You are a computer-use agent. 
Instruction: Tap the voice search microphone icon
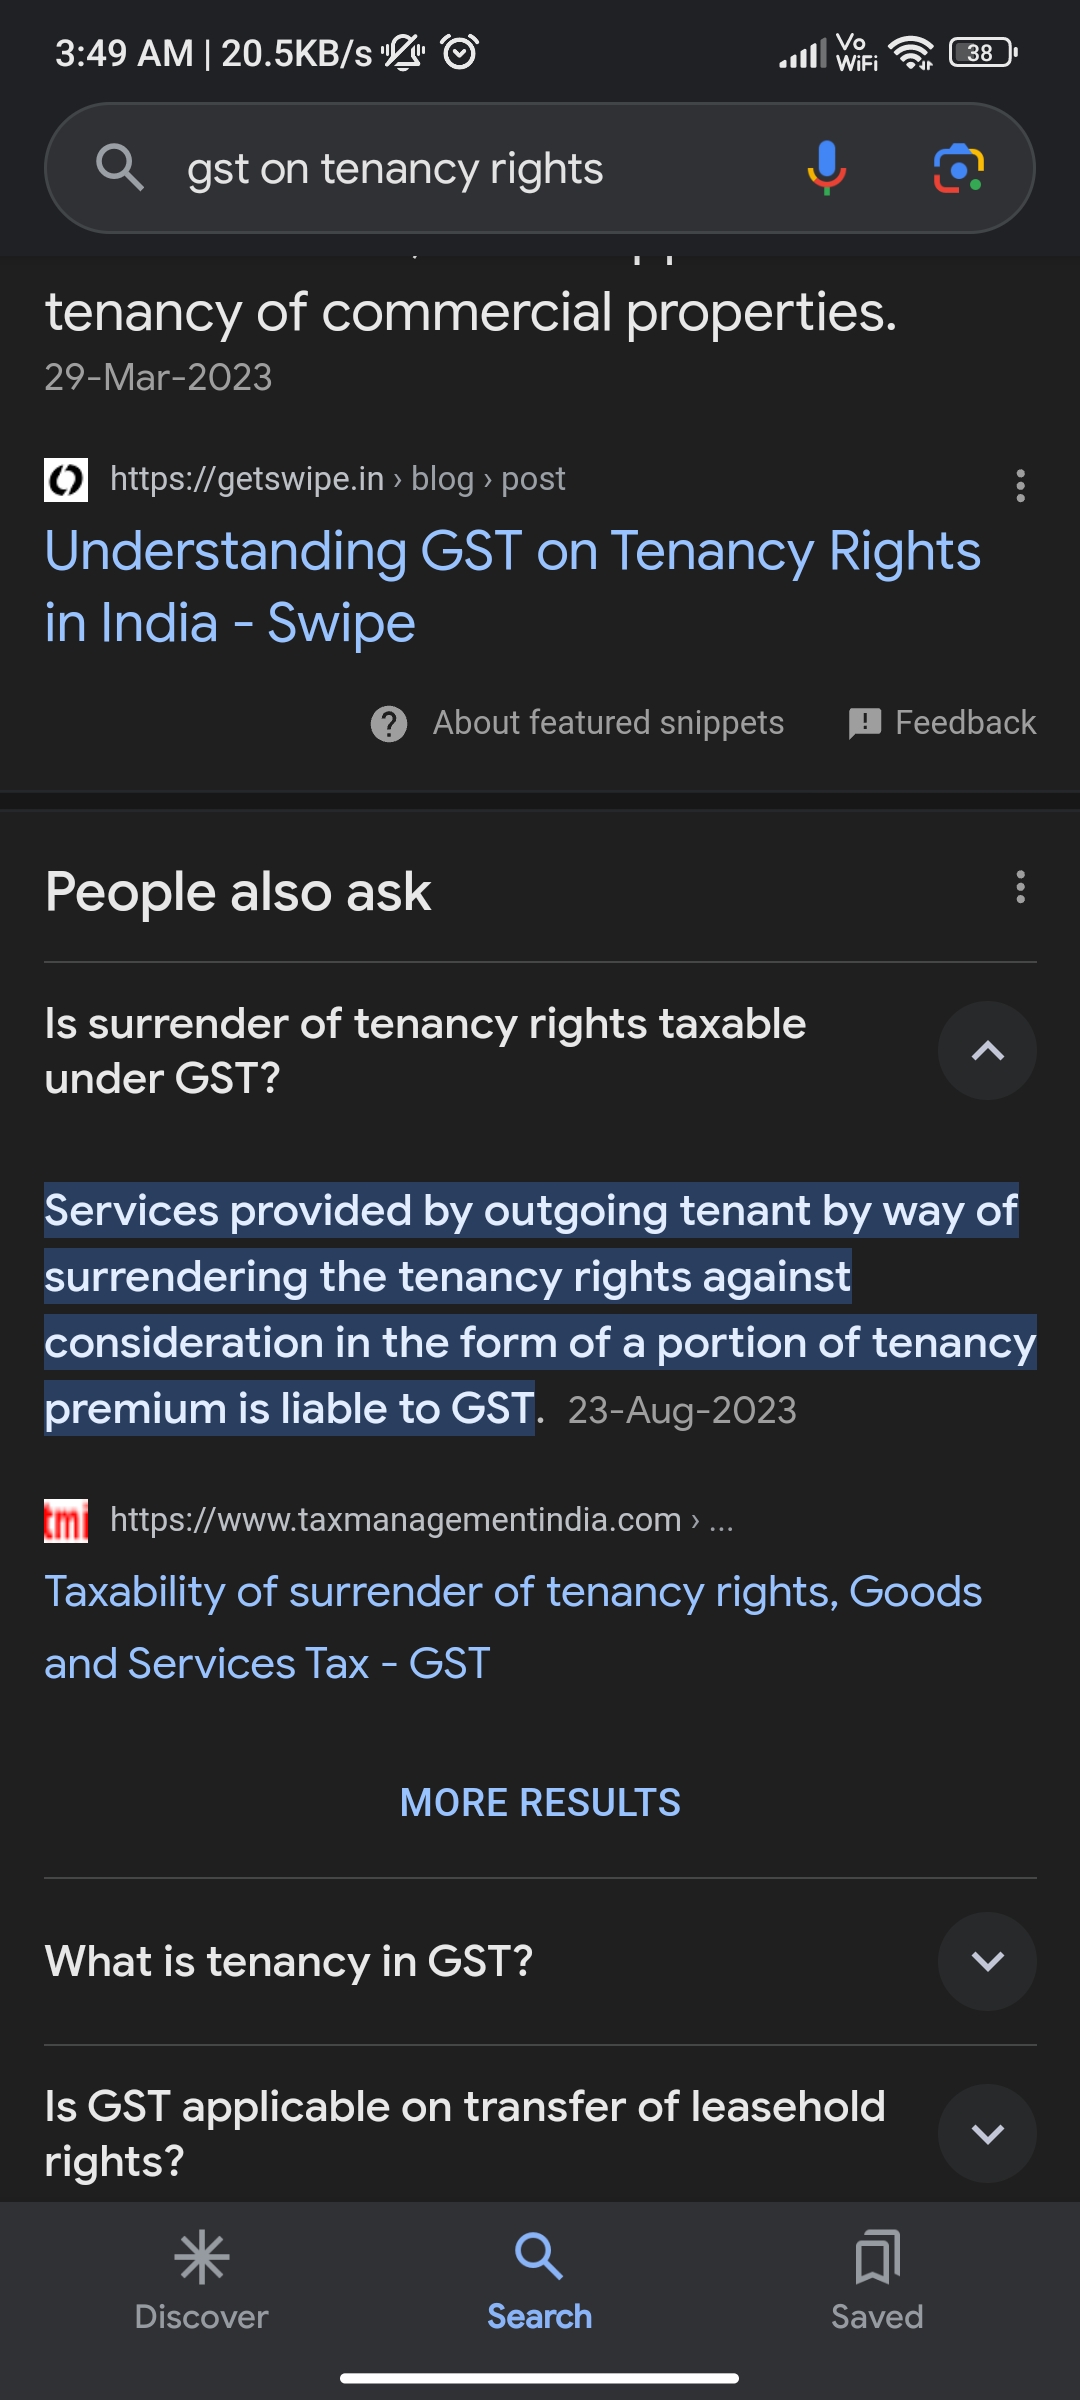(x=826, y=168)
